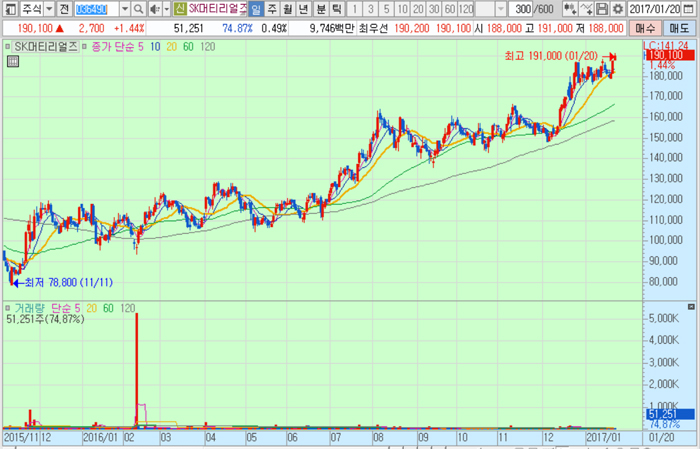The height and width of the screenshot is (449, 700).
Task: Click the 매도 sell button
Action: pyautogui.click(x=679, y=28)
